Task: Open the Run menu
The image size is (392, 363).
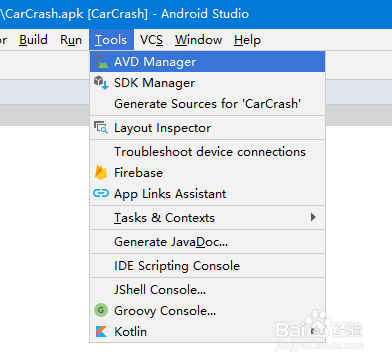Action: click(x=71, y=40)
